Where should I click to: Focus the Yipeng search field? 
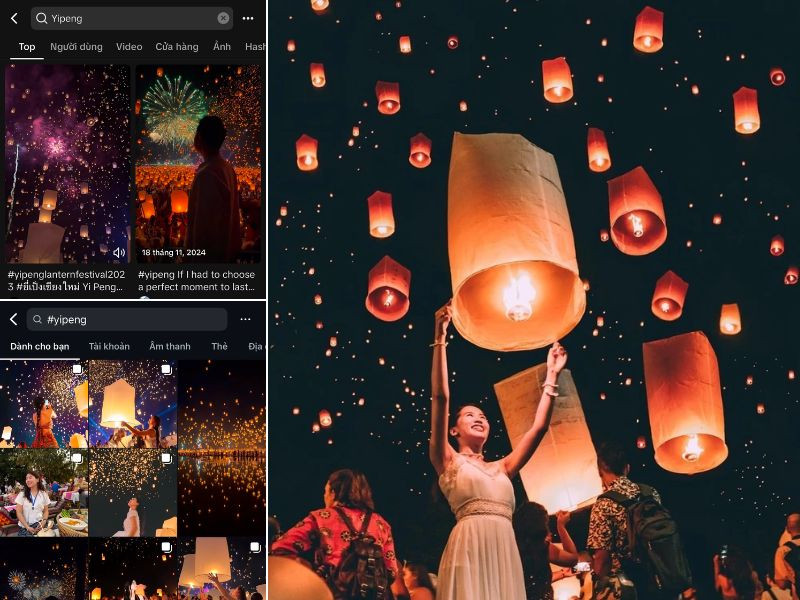click(x=132, y=18)
